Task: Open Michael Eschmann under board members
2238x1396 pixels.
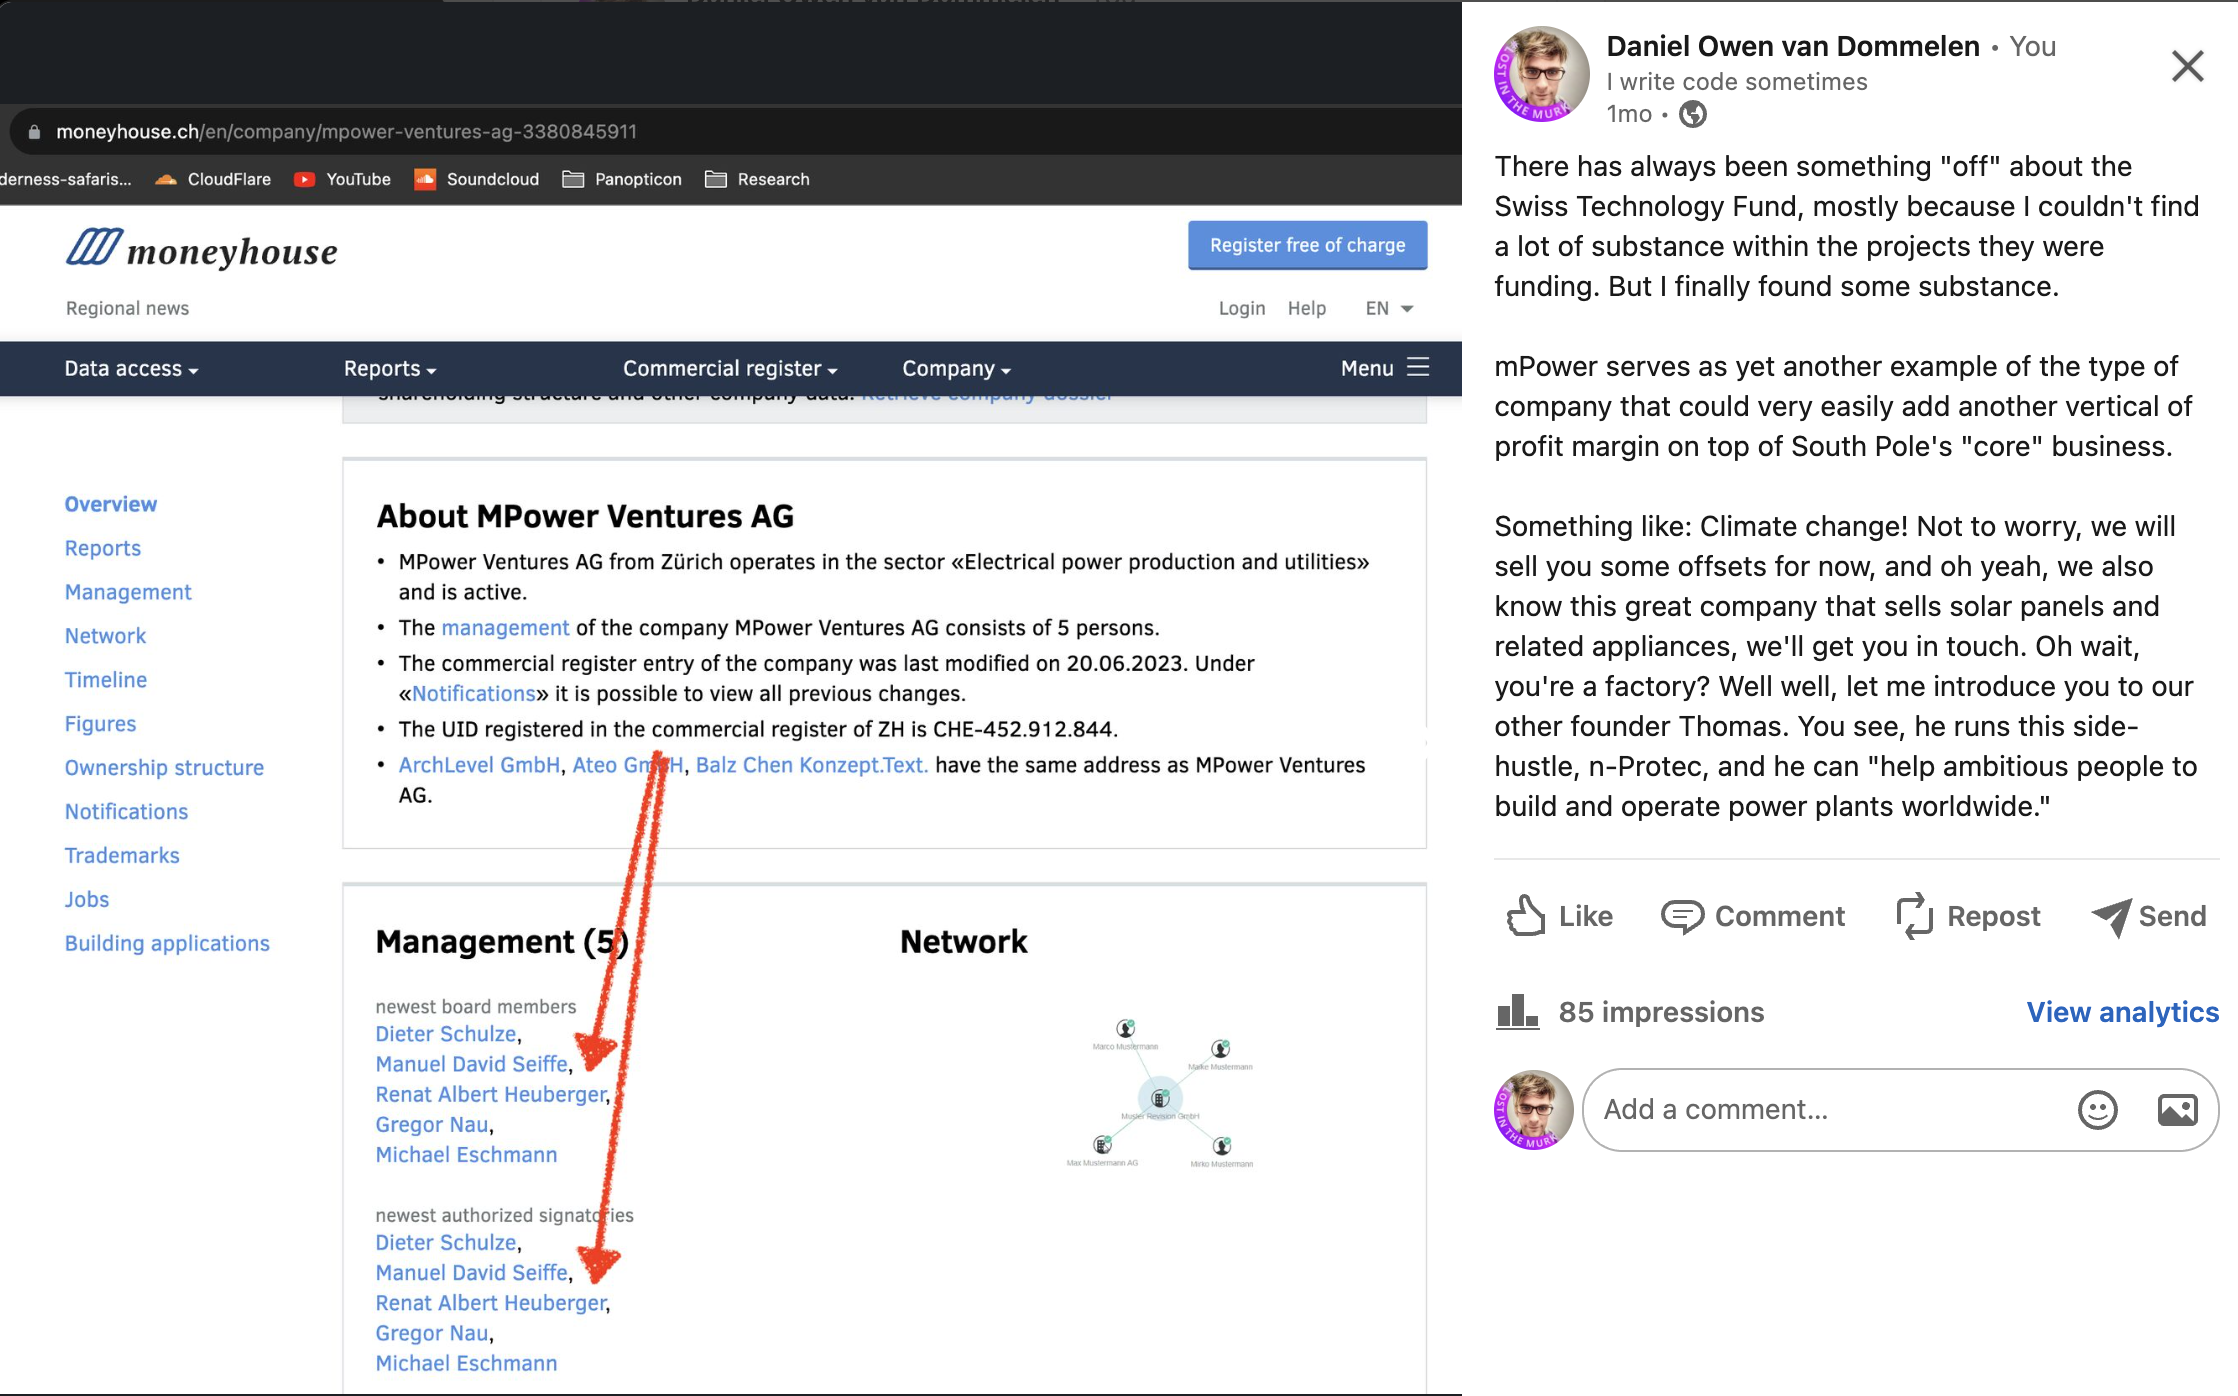Action: (x=466, y=1155)
